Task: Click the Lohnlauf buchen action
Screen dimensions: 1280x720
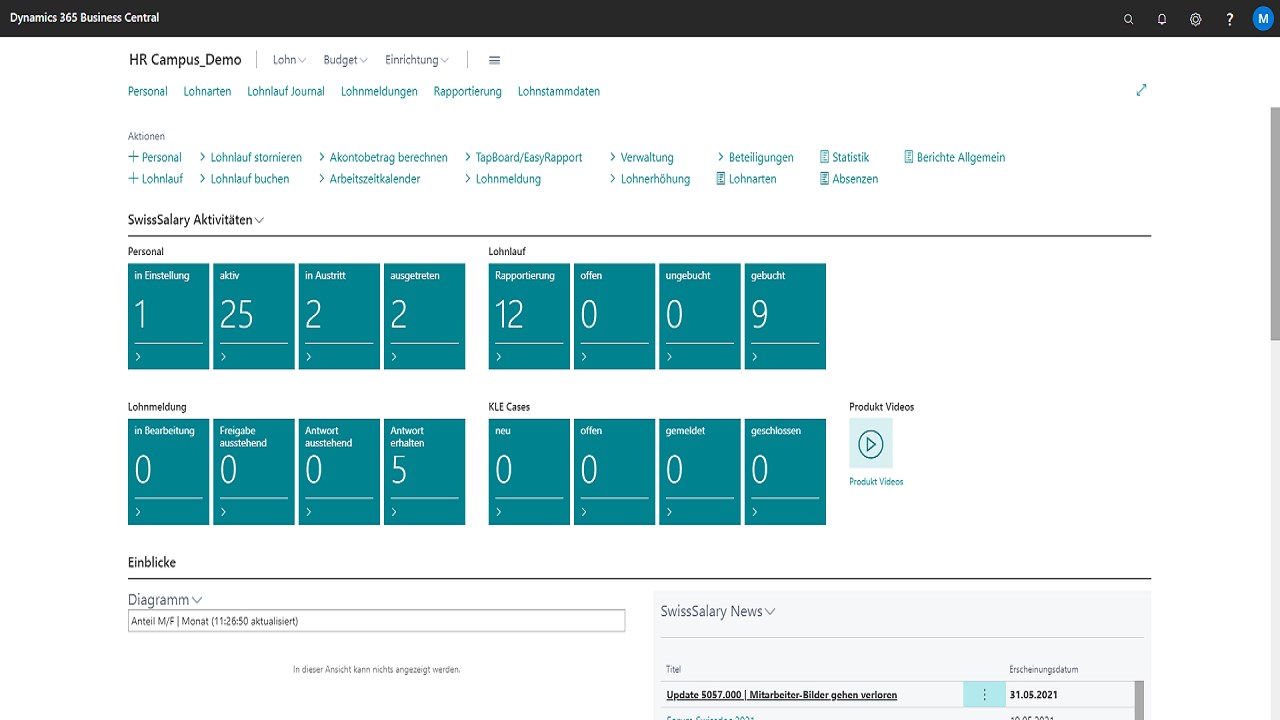Action: 244,179
